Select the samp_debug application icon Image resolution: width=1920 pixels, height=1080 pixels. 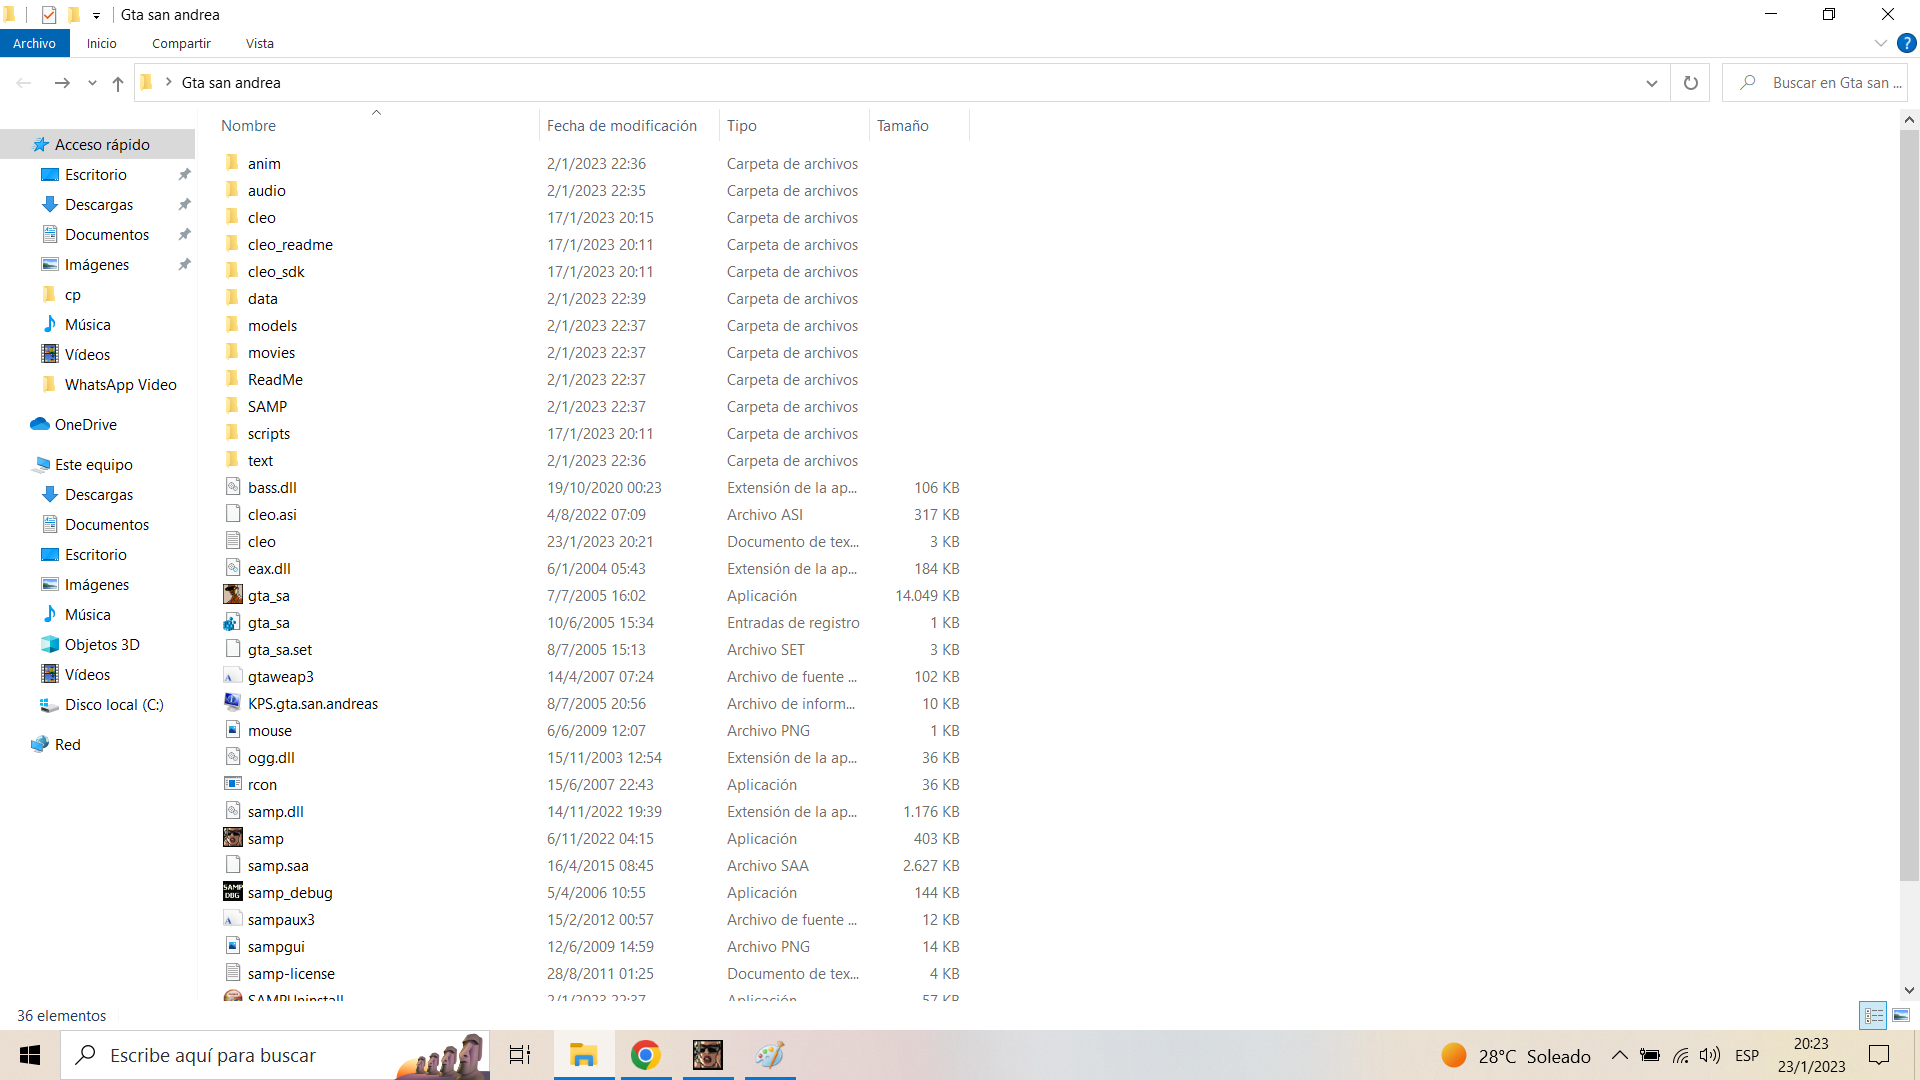(x=233, y=892)
